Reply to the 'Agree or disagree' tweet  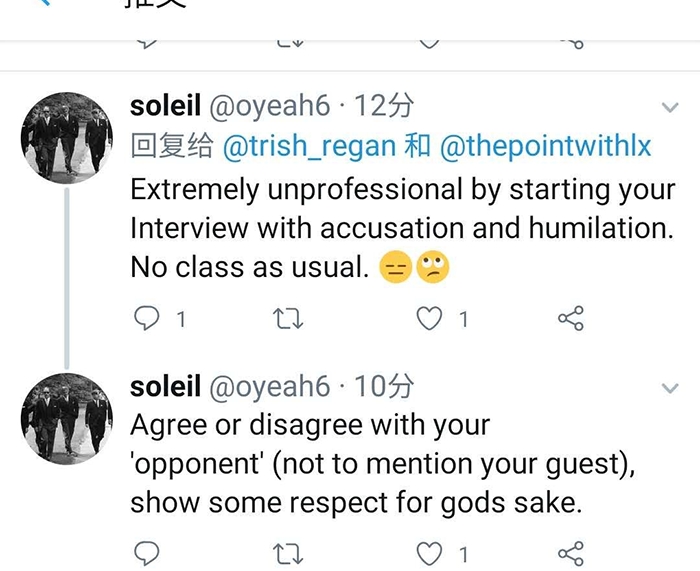click(147, 553)
